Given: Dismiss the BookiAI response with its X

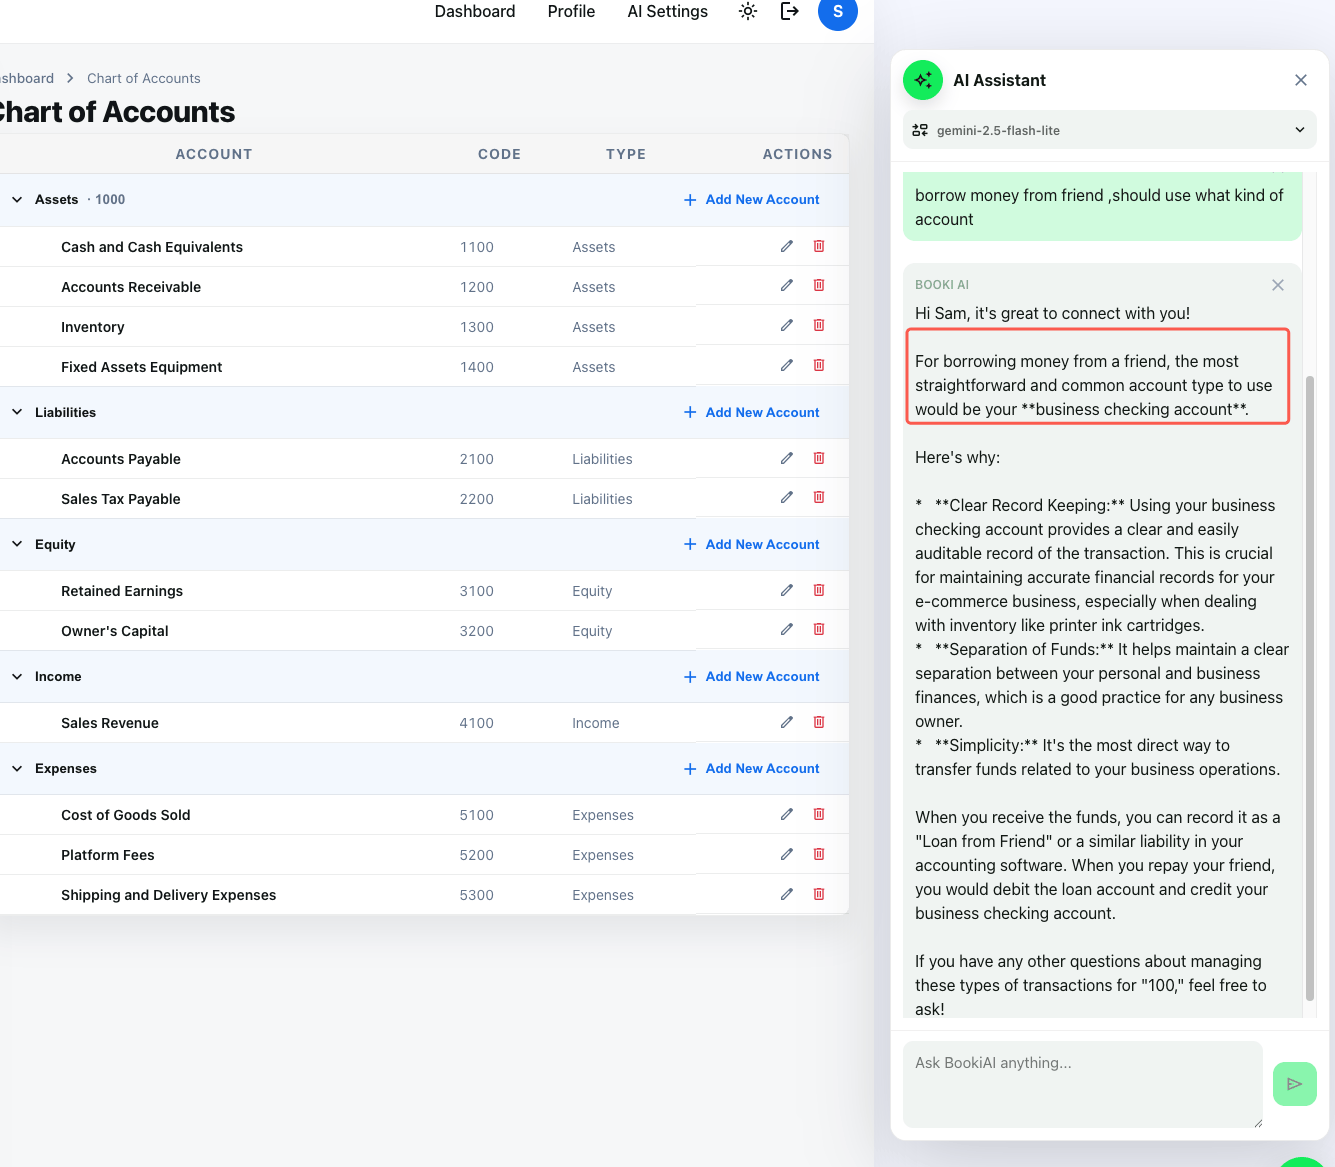Looking at the screenshot, I should 1277,284.
